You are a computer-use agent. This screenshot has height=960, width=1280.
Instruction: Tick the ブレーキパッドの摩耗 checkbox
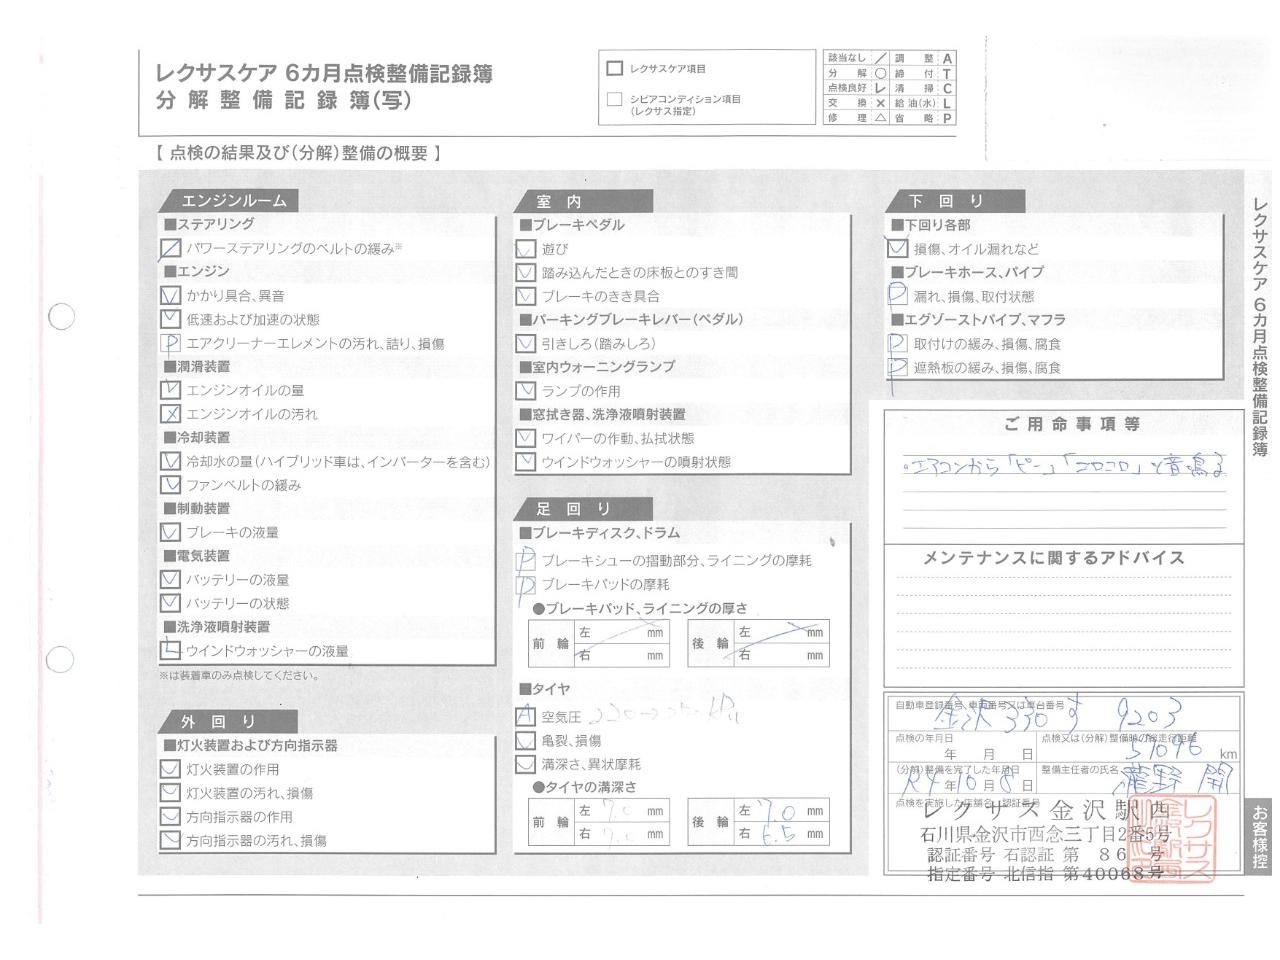[526, 585]
